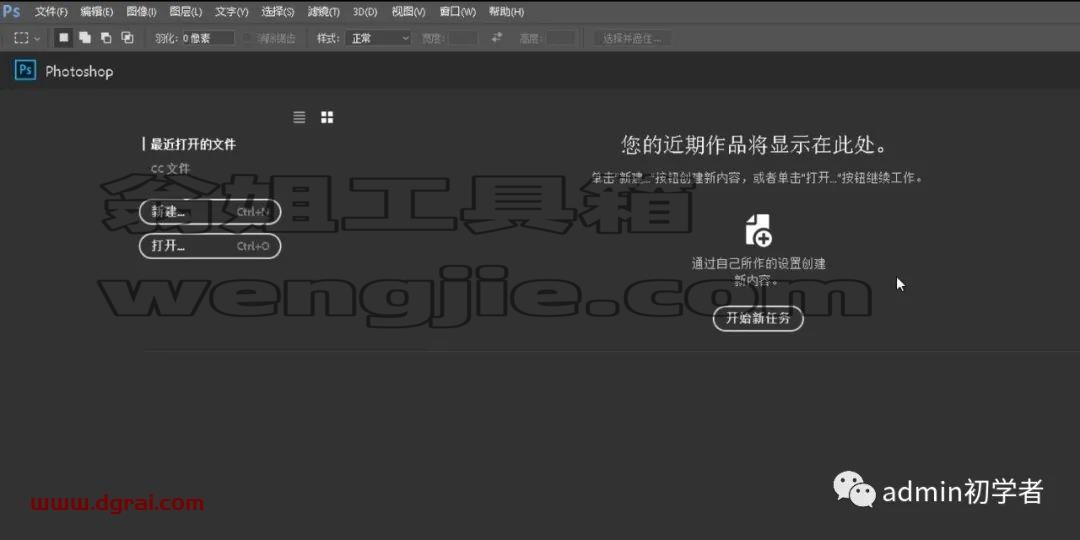Open the 文字(Y) menu
1080x540 pixels.
pyautogui.click(x=231, y=12)
